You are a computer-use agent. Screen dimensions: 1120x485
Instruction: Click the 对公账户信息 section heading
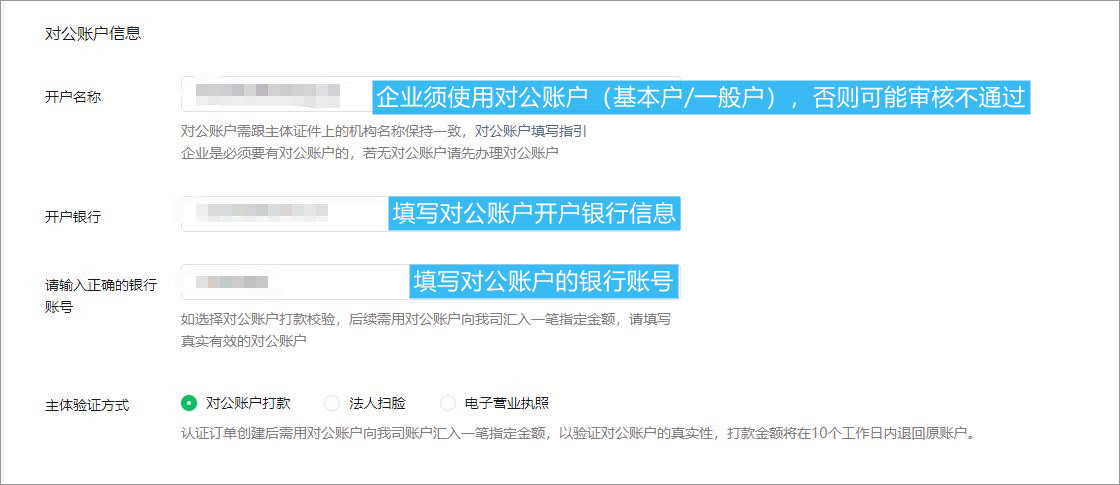click(93, 33)
